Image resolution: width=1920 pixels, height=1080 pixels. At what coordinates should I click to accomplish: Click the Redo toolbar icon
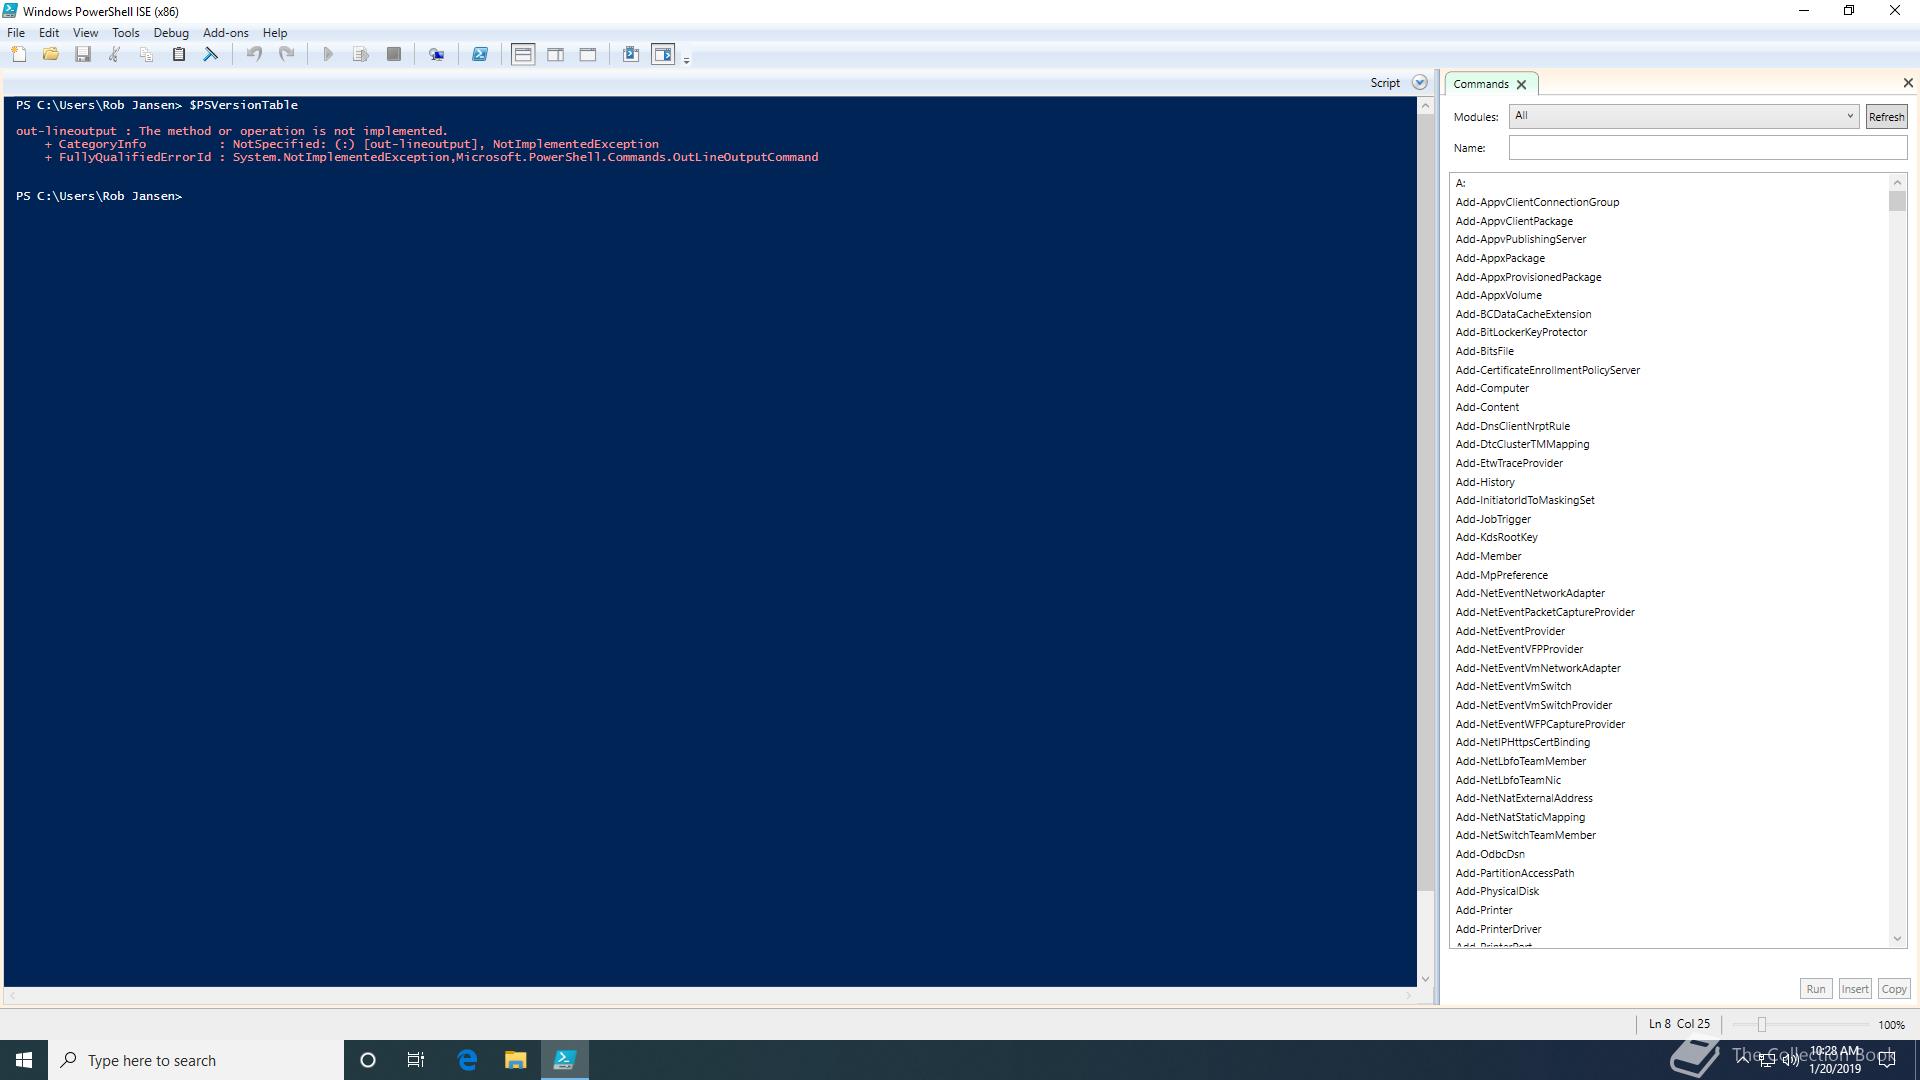coord(286,55)
